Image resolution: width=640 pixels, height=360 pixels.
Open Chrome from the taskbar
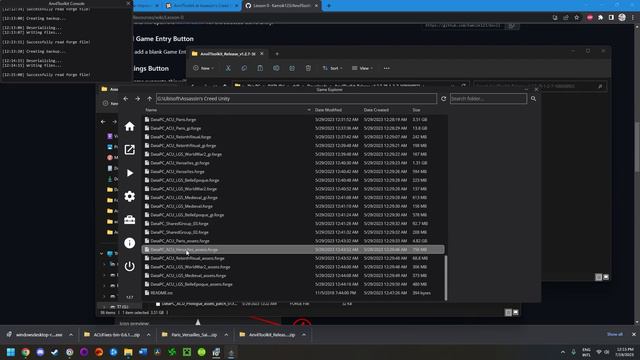(25, 352)
